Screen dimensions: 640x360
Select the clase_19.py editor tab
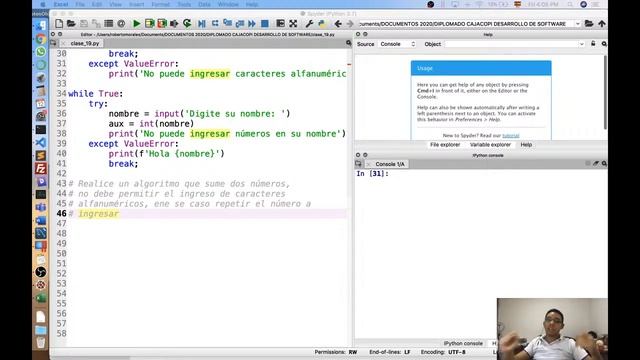click(x=84, y=43)
